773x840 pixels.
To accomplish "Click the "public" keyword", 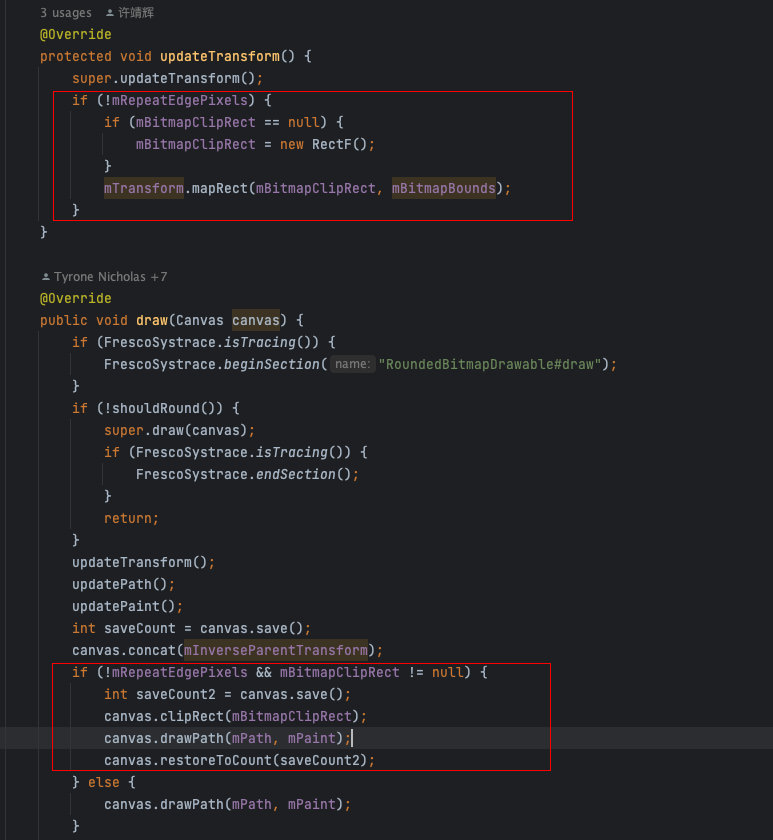I will click(64, 321).
